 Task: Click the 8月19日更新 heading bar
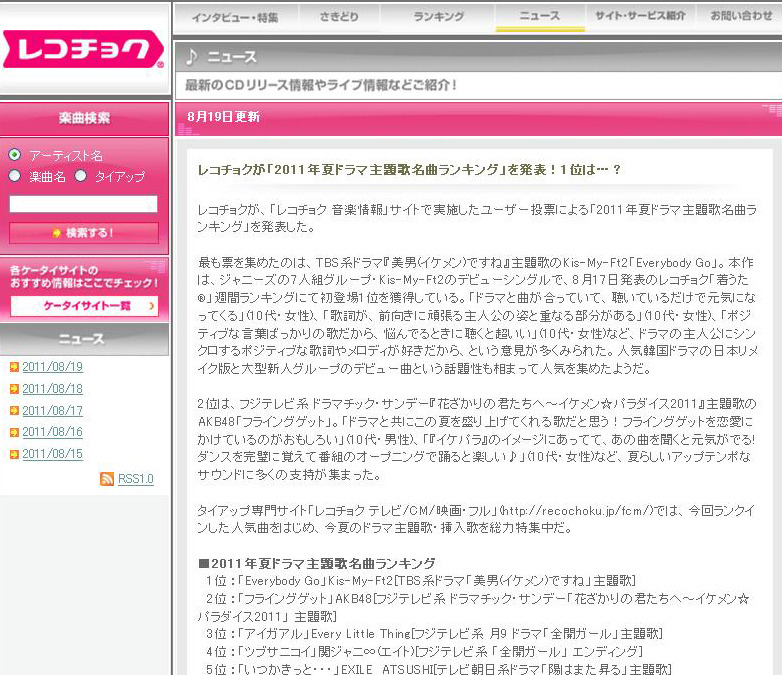tap(478, 119)
